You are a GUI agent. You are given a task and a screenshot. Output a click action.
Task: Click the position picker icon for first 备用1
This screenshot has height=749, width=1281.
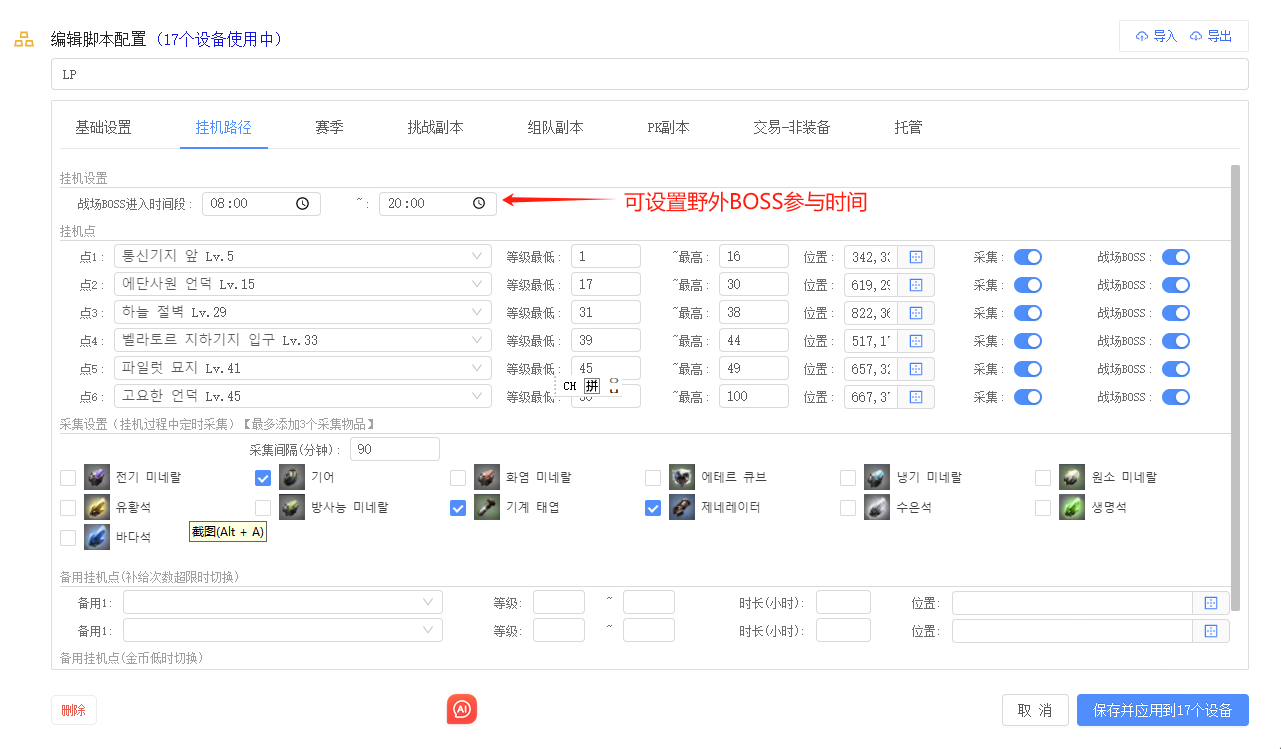tap(1210, 603)
